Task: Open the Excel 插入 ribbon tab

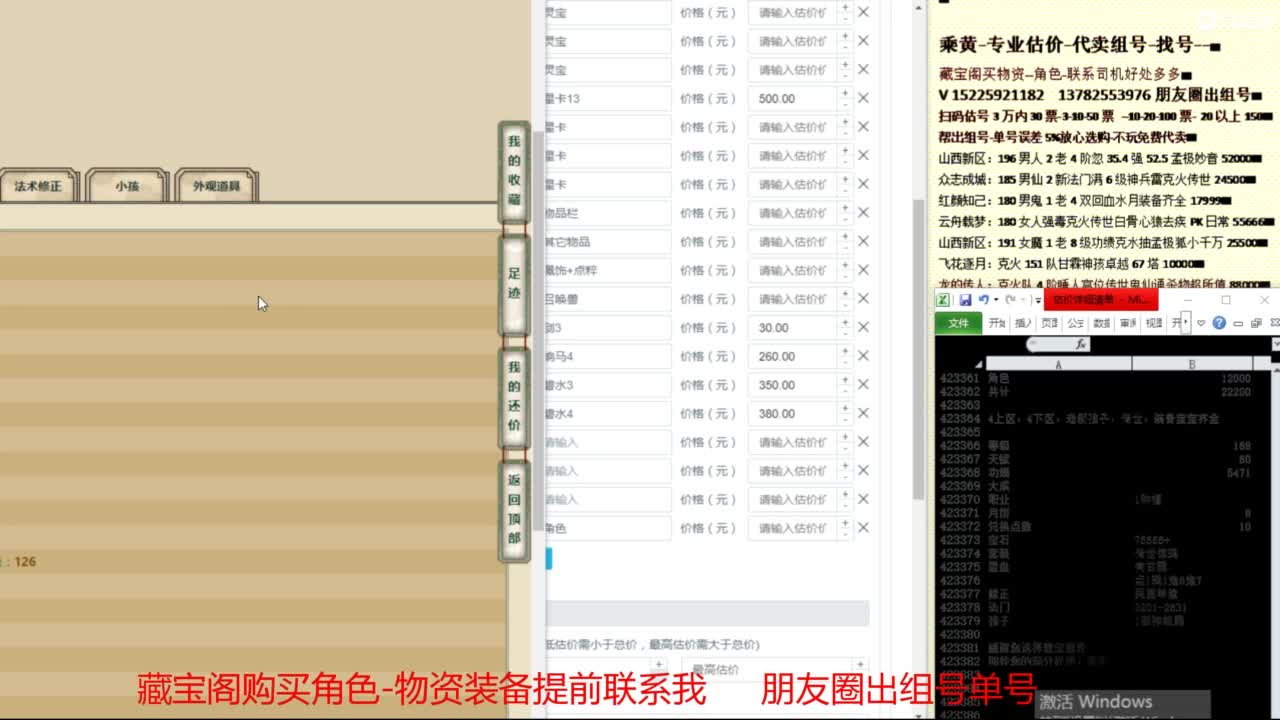Action: [1023, 323]
